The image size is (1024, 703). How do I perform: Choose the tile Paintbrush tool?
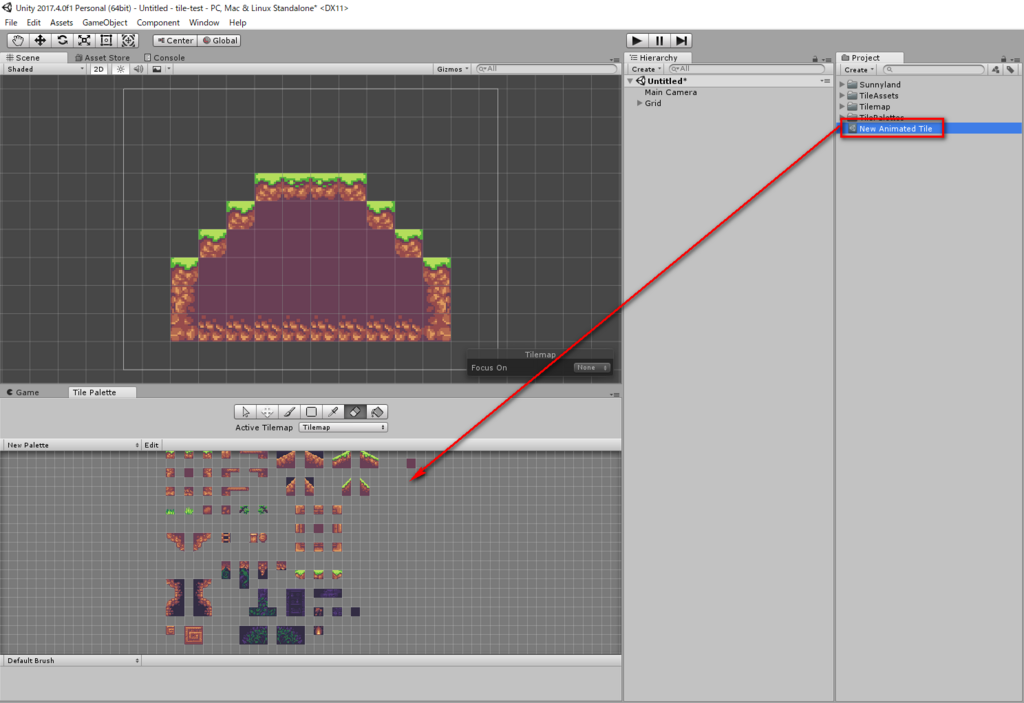[289, 412]
